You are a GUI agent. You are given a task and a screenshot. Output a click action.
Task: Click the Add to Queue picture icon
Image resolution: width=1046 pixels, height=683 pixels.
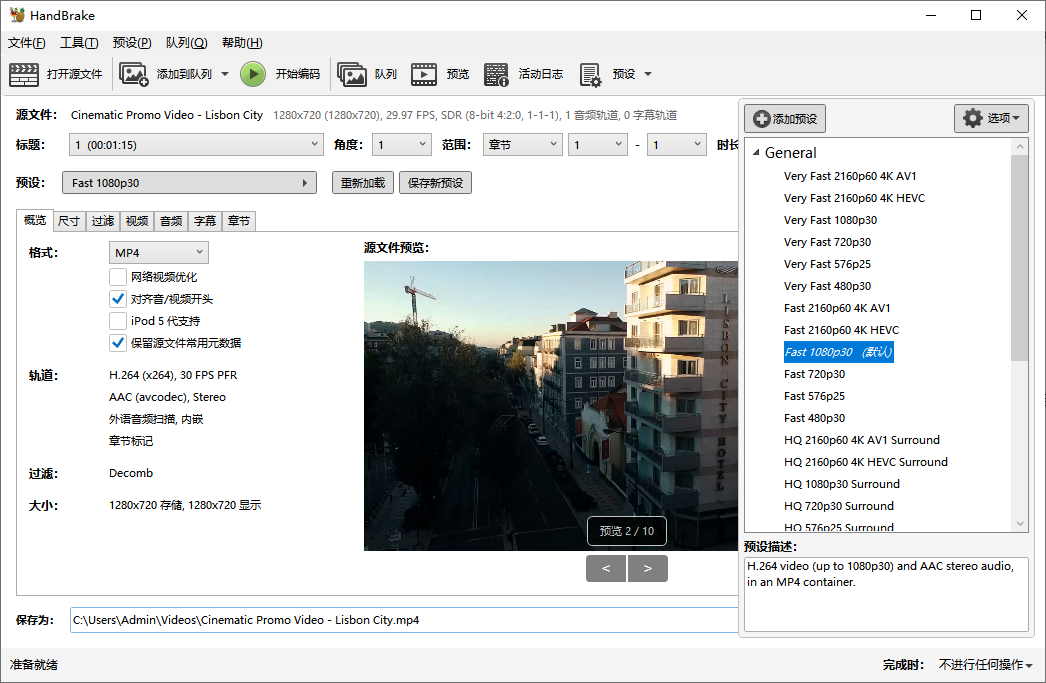(133, 74)
